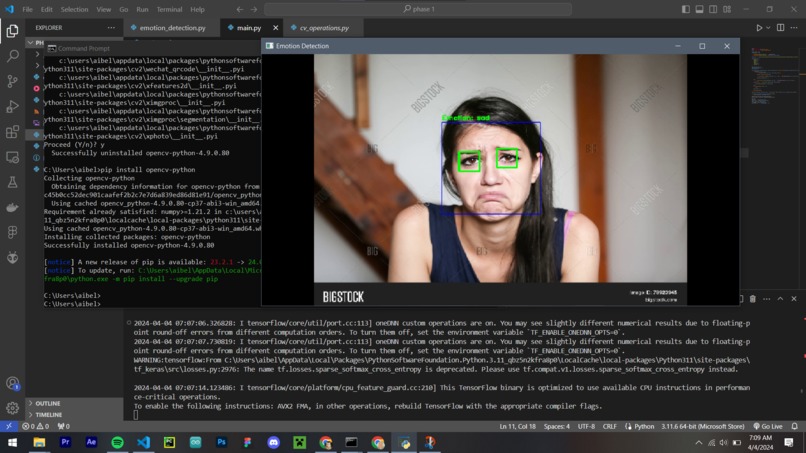Open the Selection menu
806x453 pixels.
point(74,9)
